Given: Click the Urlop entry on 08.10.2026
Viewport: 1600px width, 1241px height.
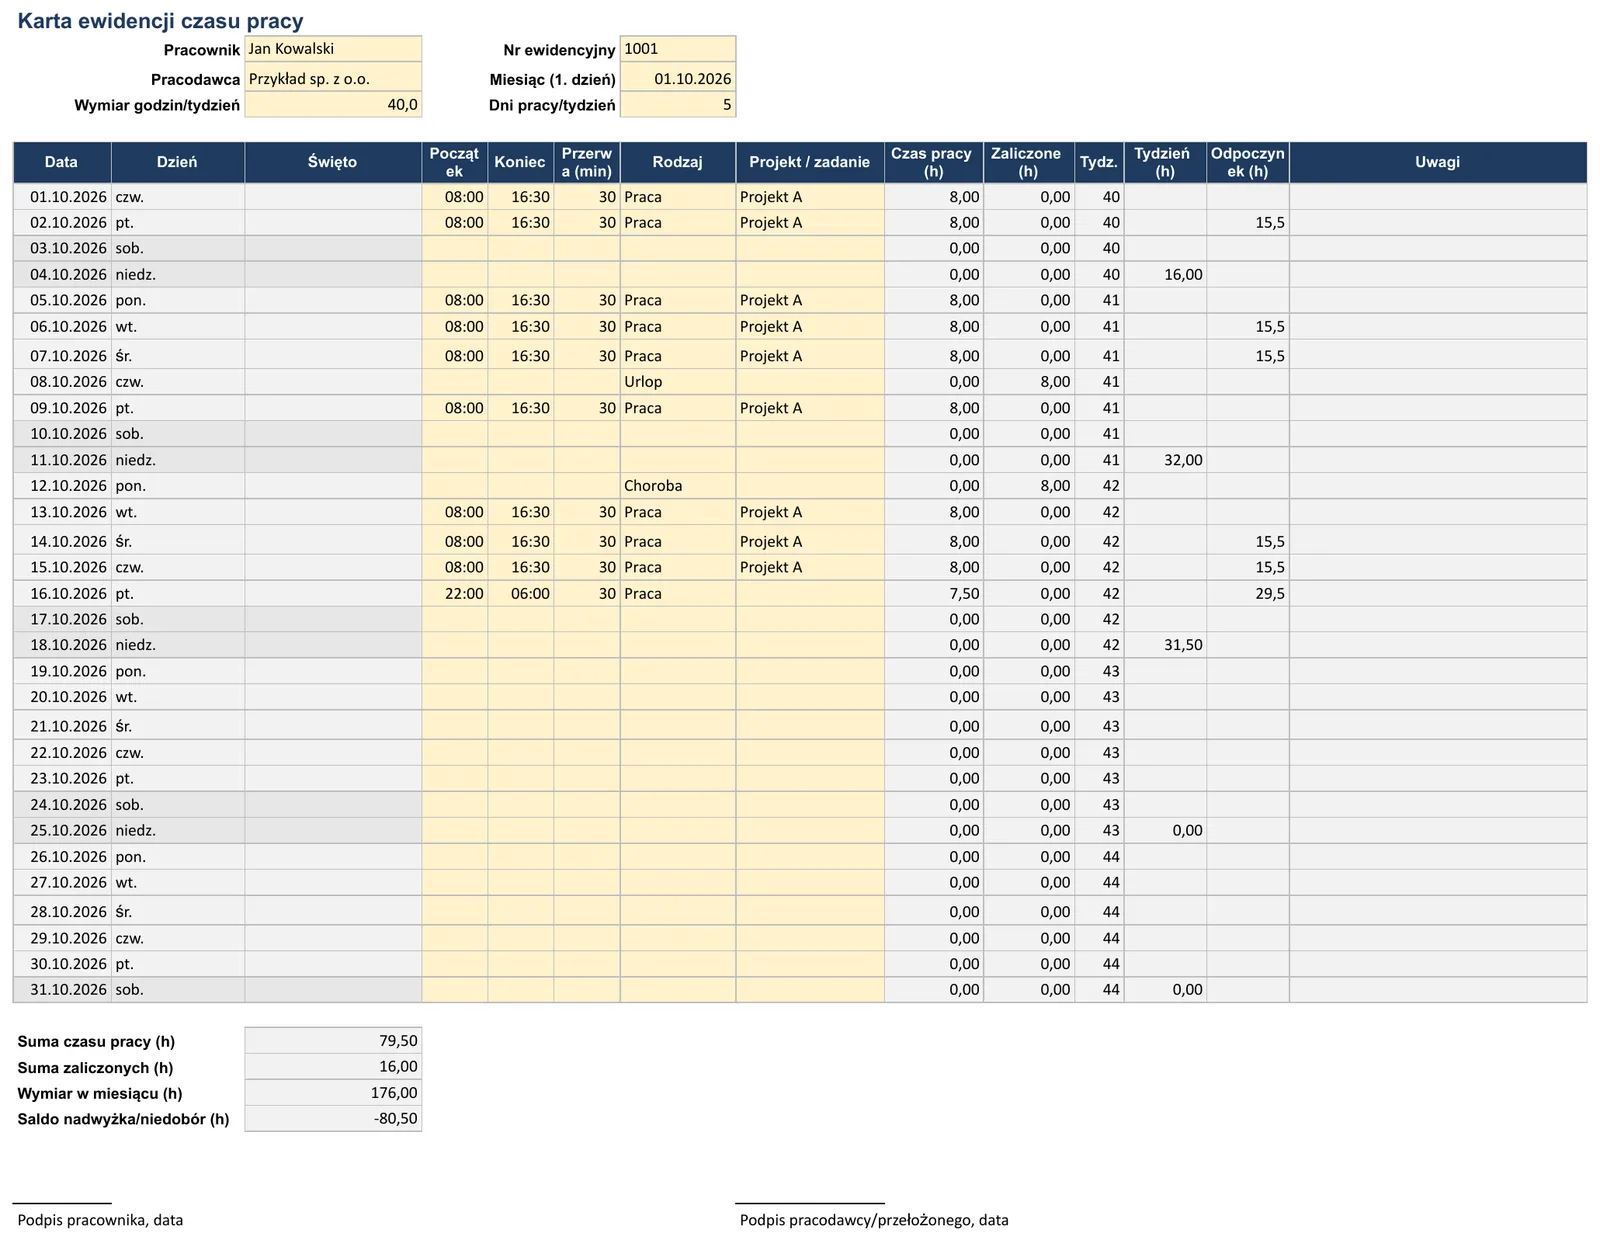Looking at the screenshot, I should (x=678, y=382).
